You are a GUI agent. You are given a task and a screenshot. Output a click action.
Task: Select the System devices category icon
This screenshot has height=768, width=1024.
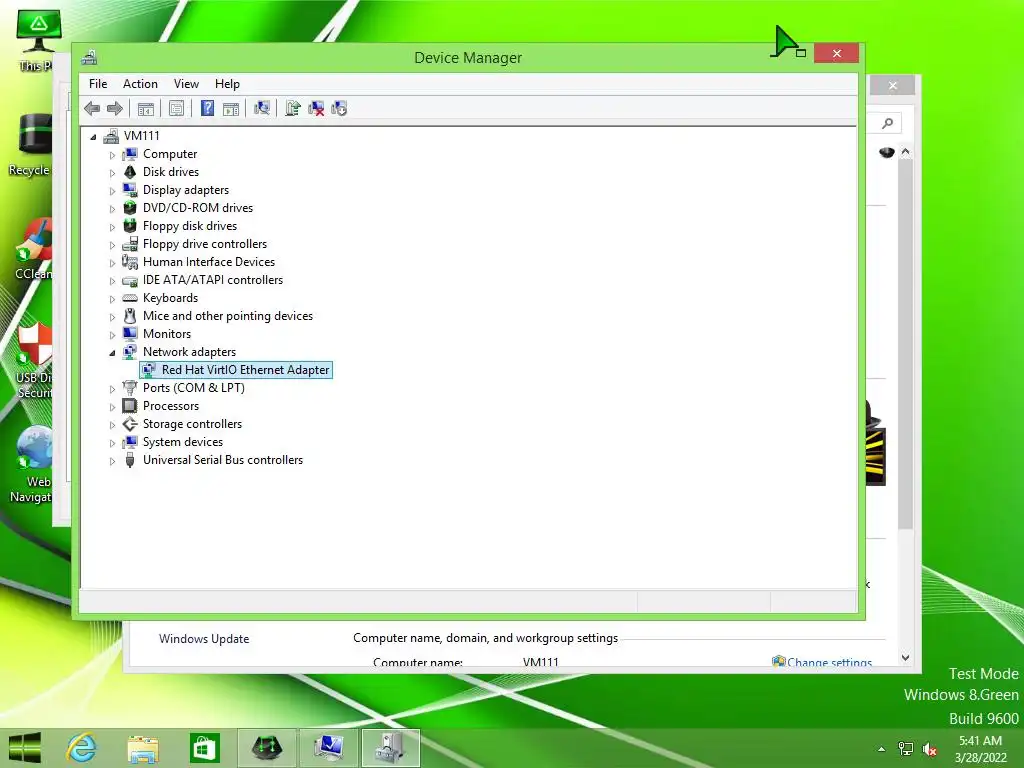[130, 442]
